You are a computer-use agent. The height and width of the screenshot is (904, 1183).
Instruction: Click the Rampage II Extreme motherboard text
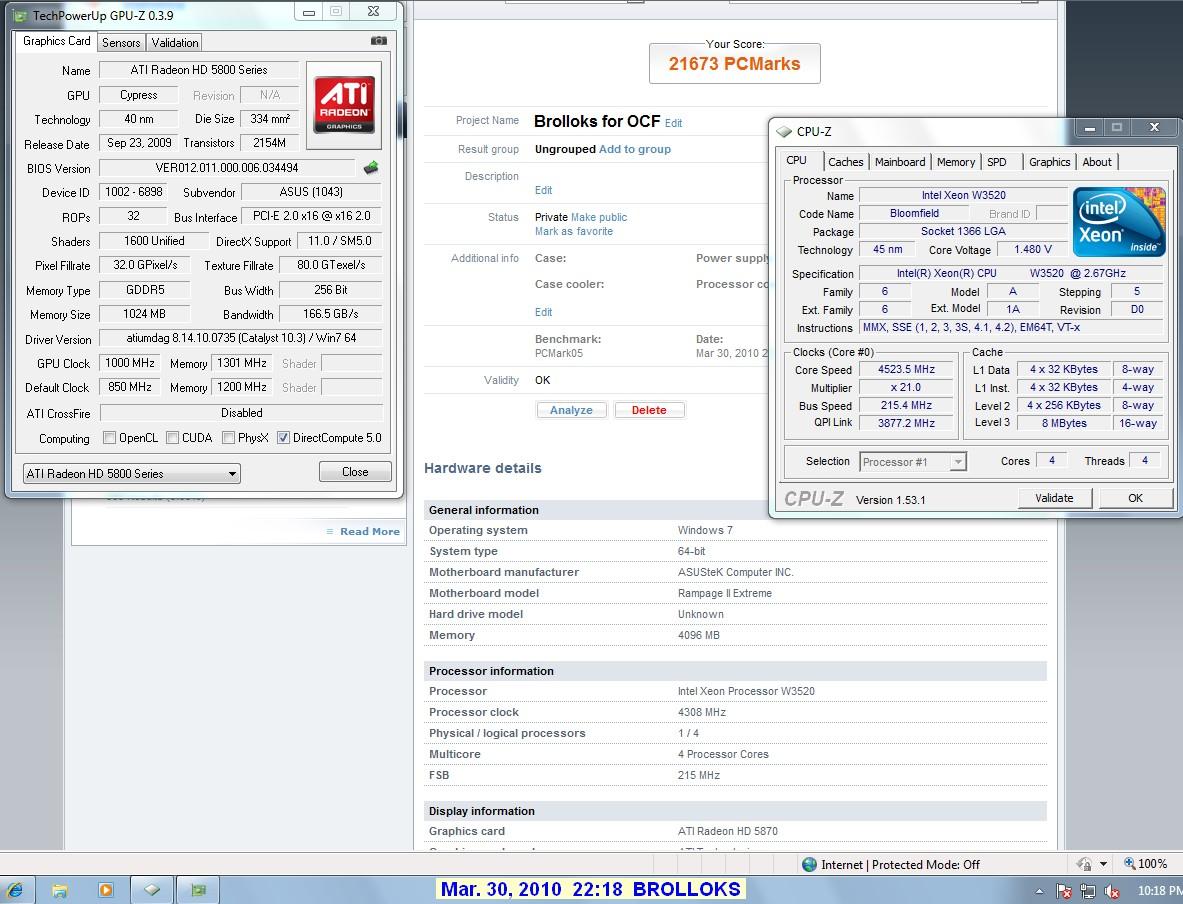[x=724, y=594]
